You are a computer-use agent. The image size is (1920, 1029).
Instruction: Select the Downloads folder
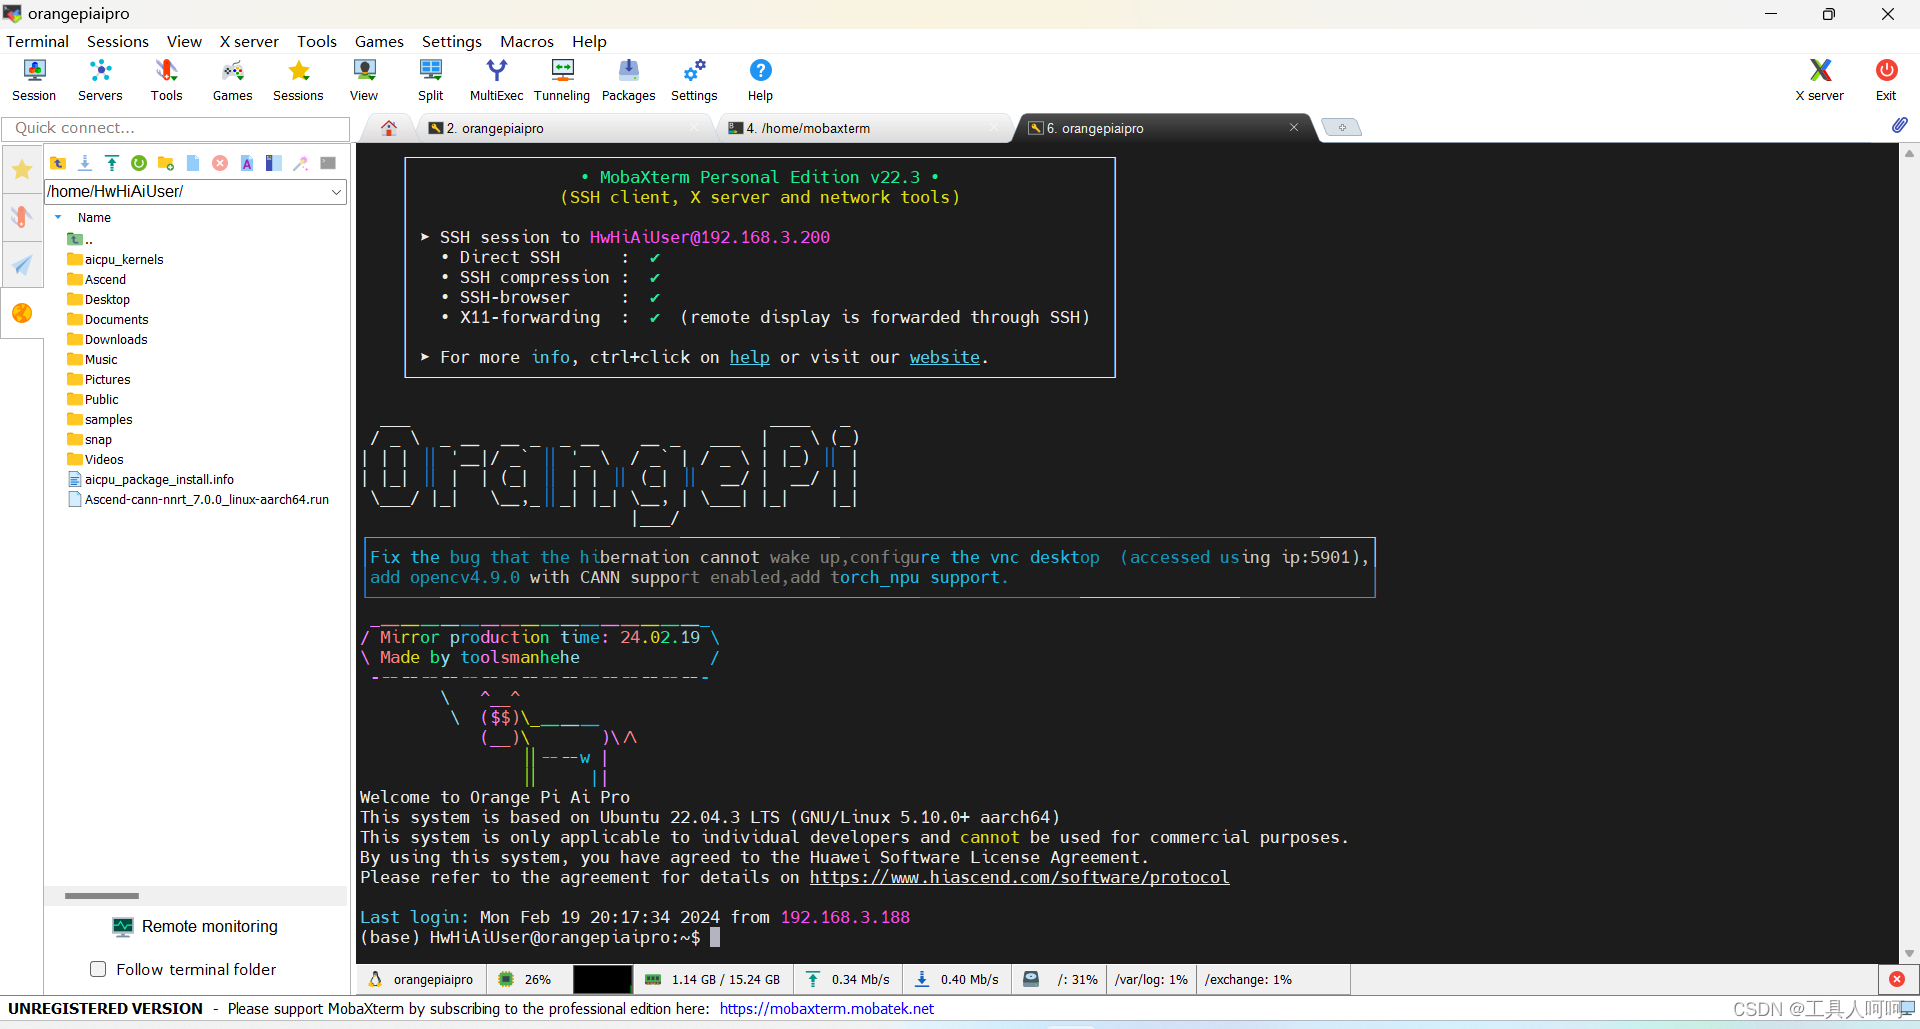point(107,339)
